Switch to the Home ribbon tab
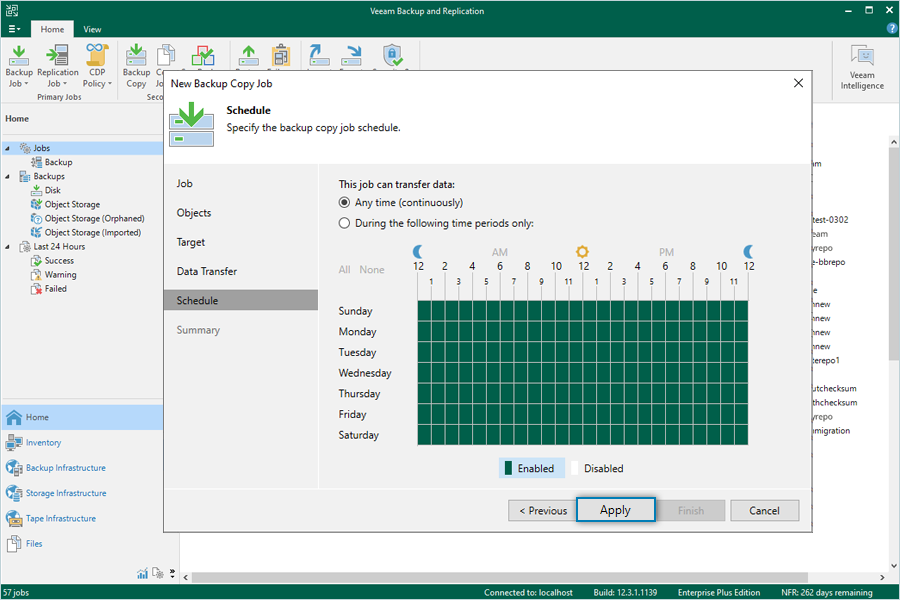 pos(52,29)
